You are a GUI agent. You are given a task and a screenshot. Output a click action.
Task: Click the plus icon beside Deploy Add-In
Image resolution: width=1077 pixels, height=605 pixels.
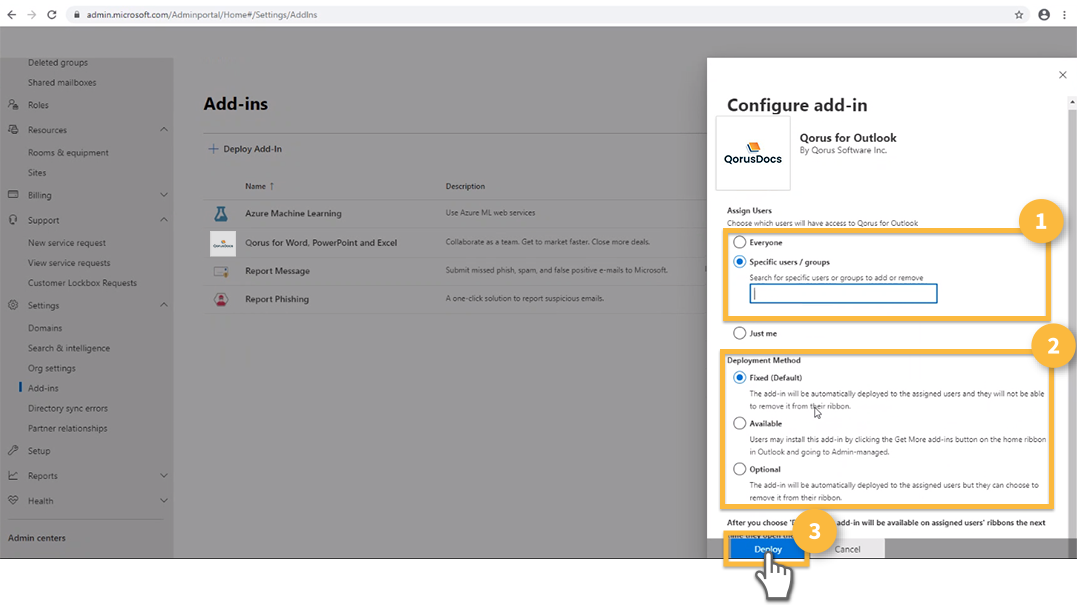coord(213,149)
